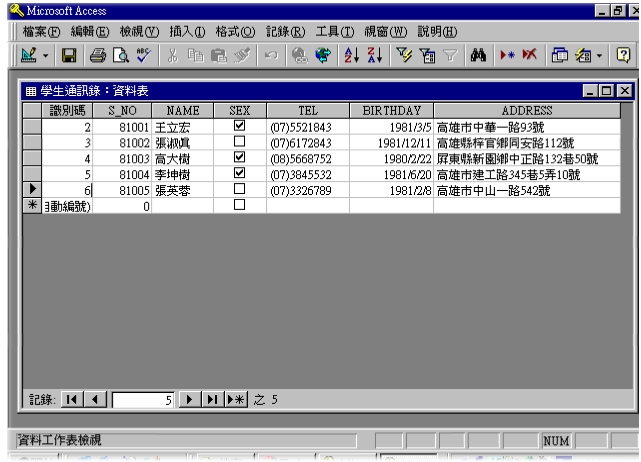Sort descending with Z-A icon
This screenshot has height=462, width=641.
(375, 55)
